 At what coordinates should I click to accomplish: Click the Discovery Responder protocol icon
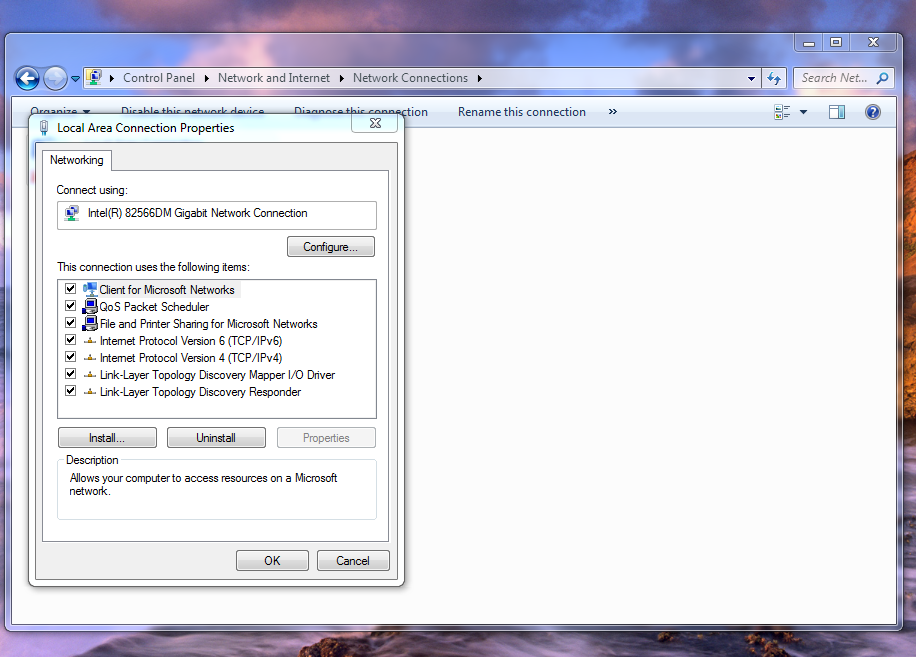90,391
